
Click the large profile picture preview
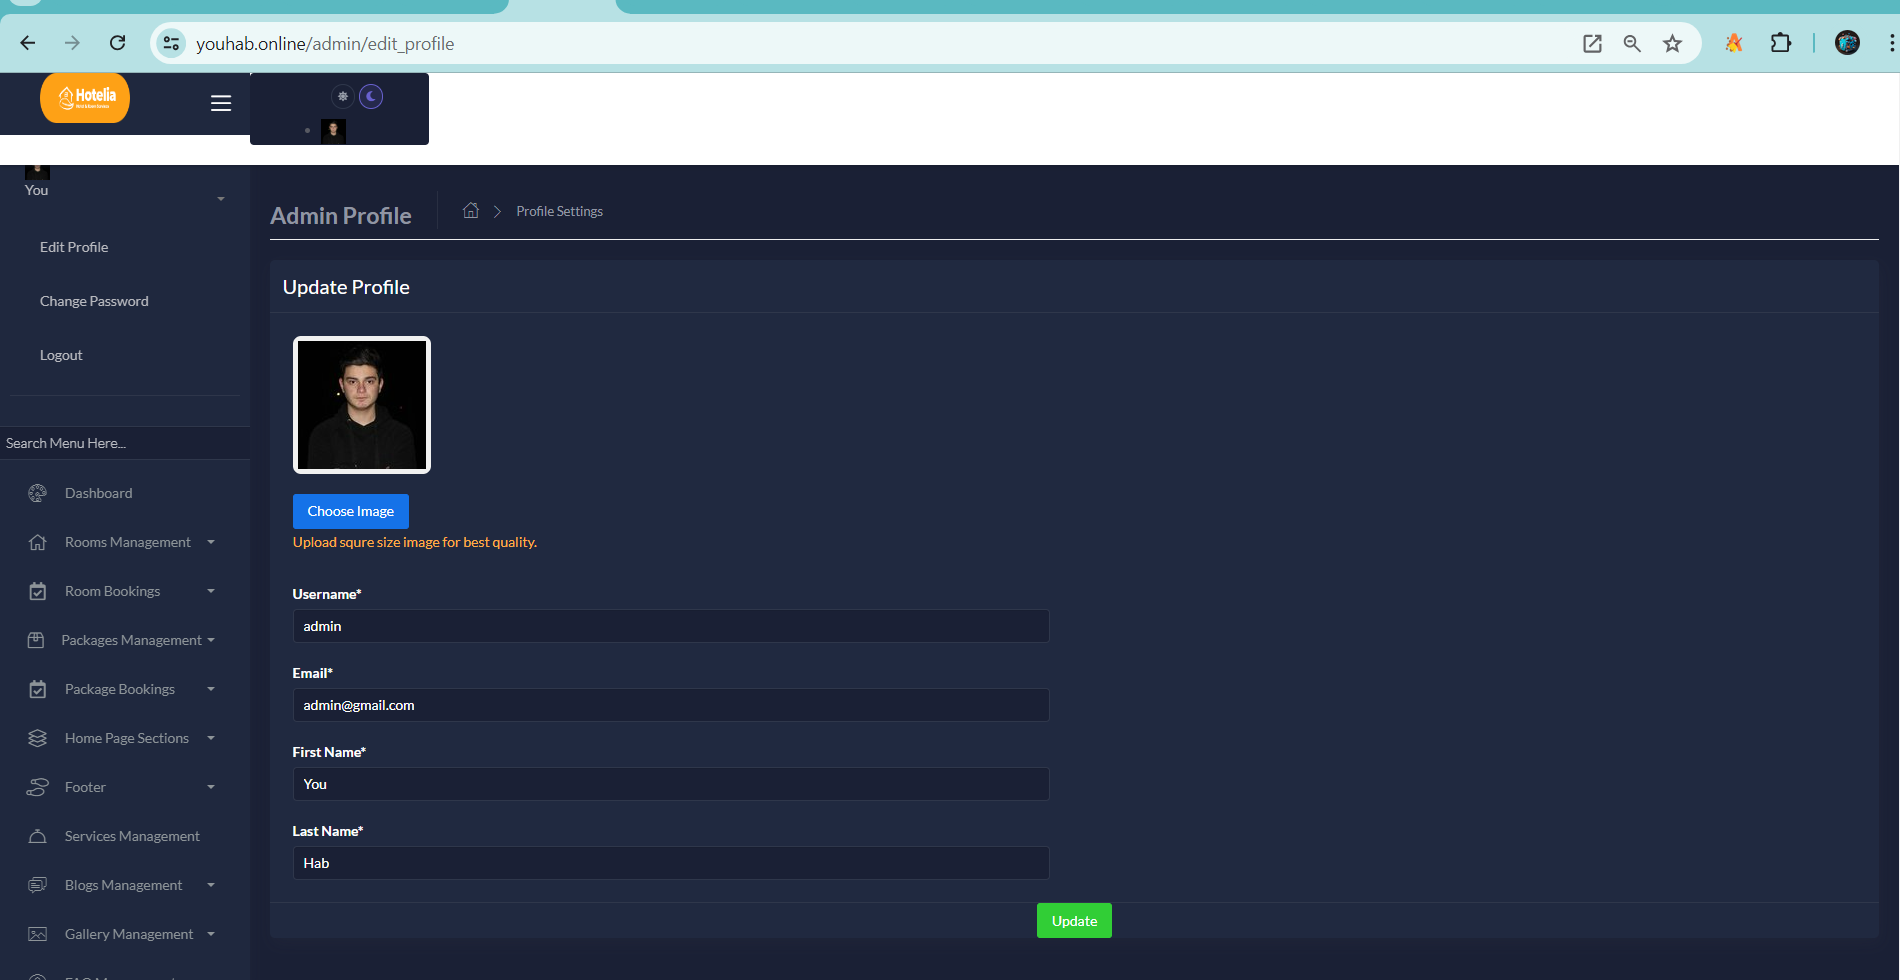pos(362,405)
